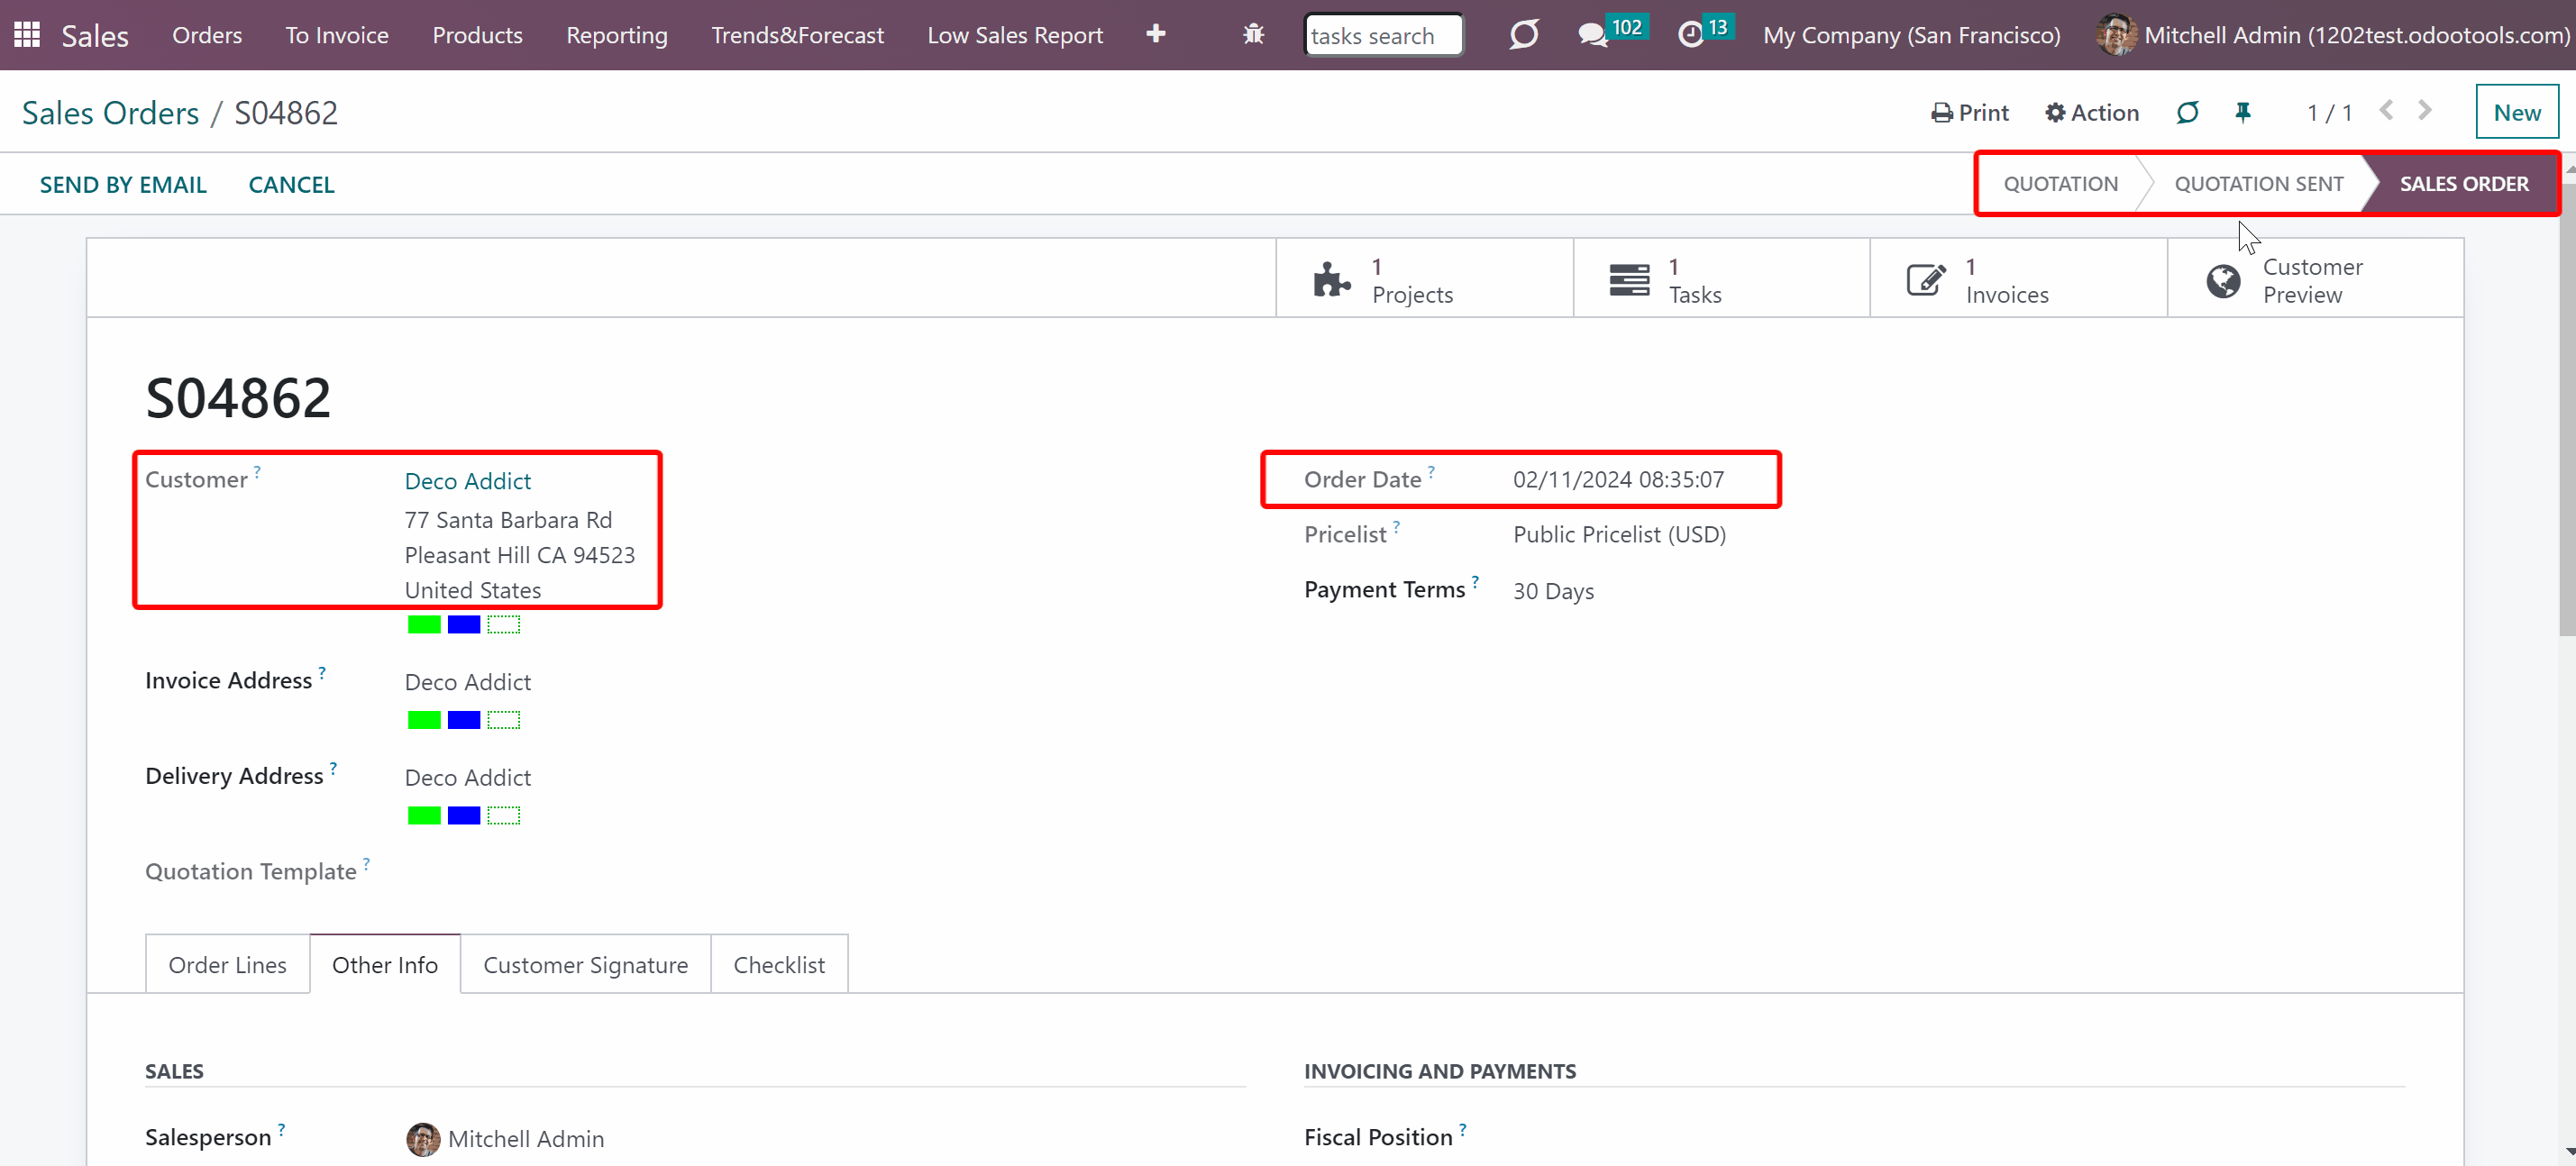Switch to the Checklist tab

[779, 964]
